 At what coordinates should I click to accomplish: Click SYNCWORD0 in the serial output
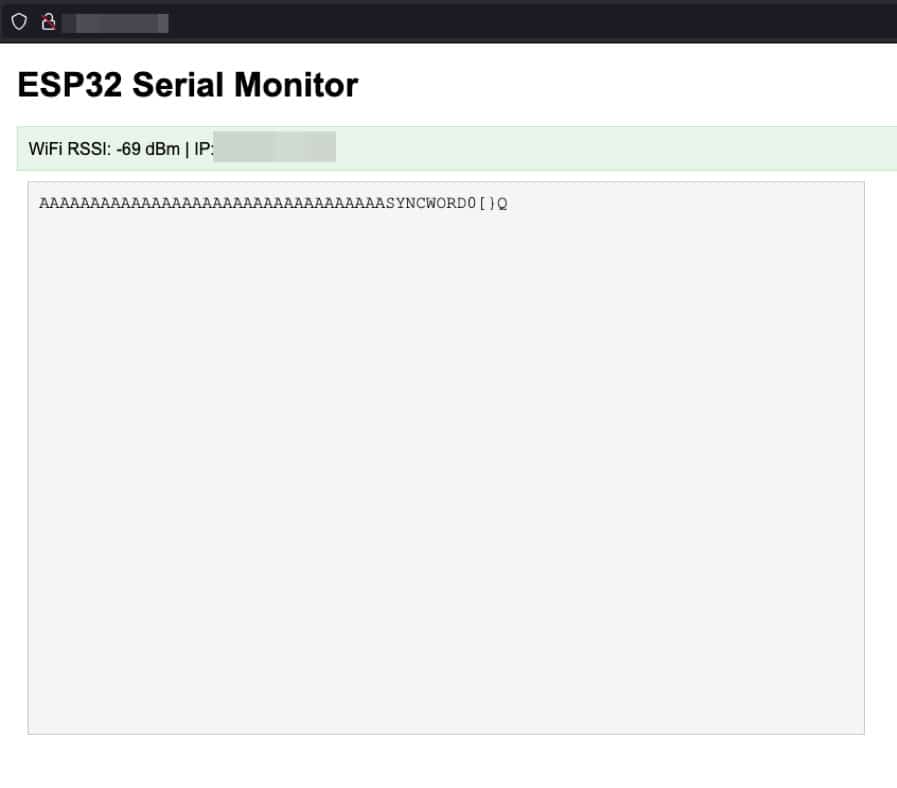(x=431, y=203)
